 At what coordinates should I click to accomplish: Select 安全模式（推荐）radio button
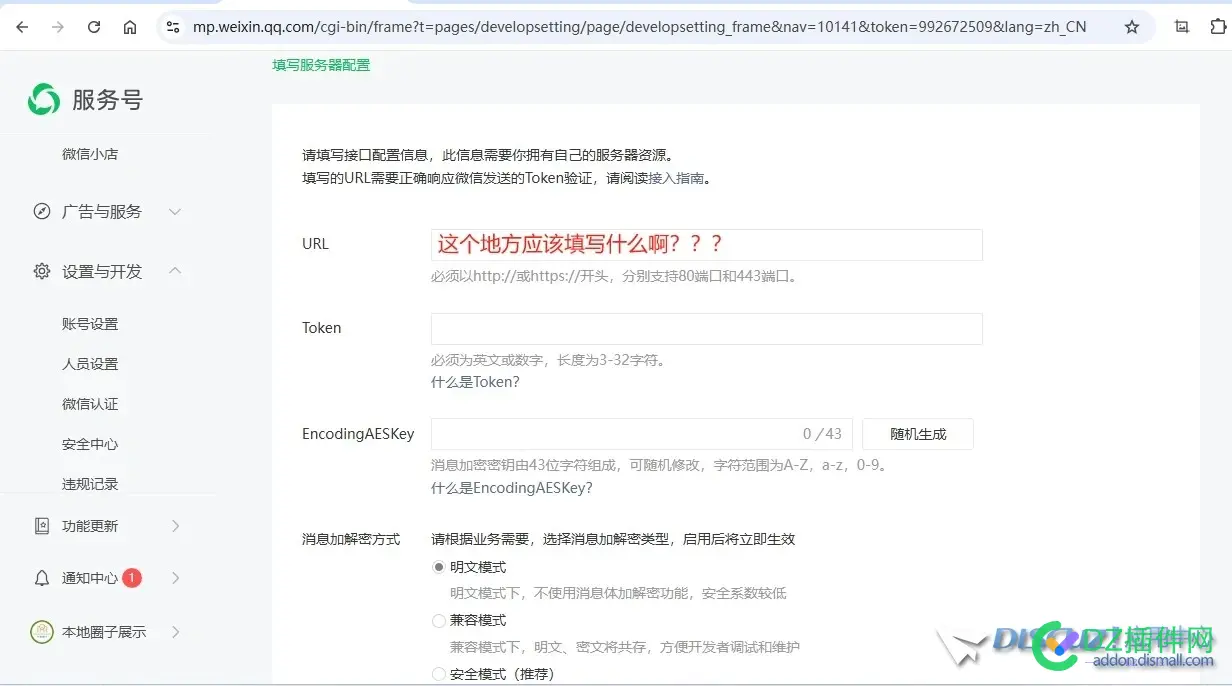coord(438,674)
